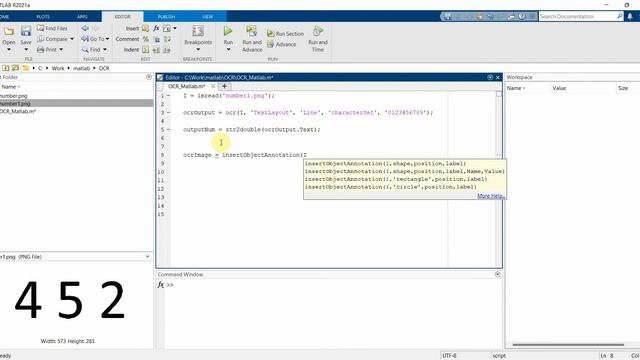The height and width of the screenshot is (360, 640).
Task: Click the Find magnifier button
Action: coord(91,50)
